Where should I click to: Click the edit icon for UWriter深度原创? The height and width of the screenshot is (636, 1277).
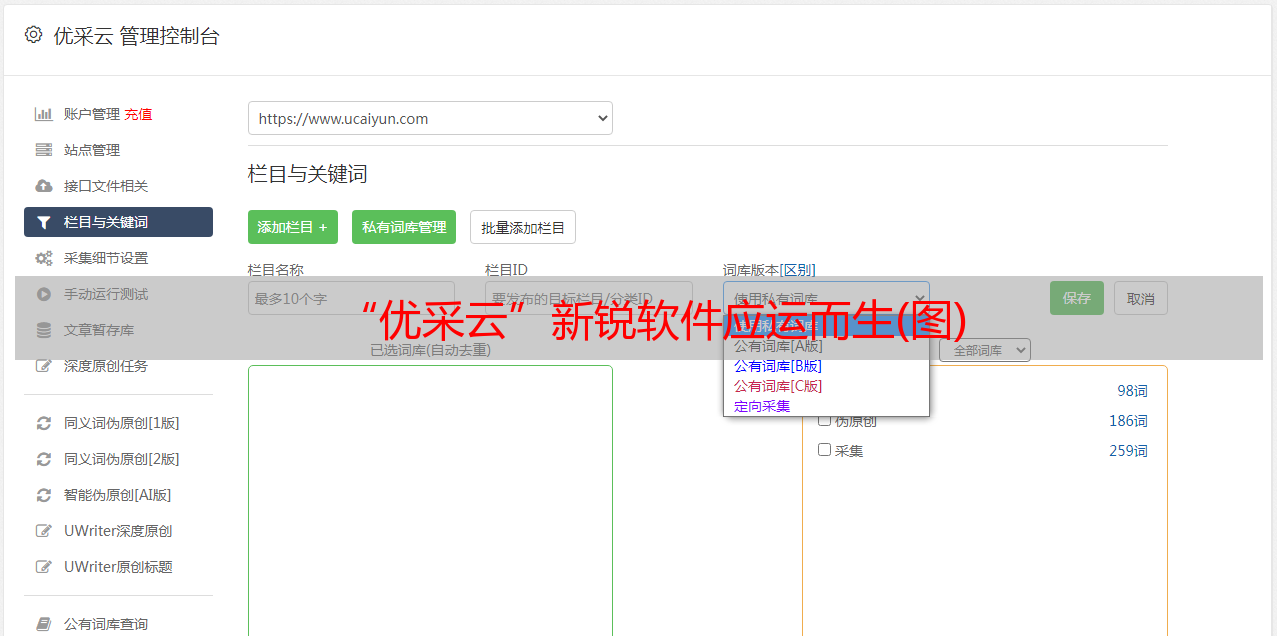pyautogui.click(x=44, y=531)
